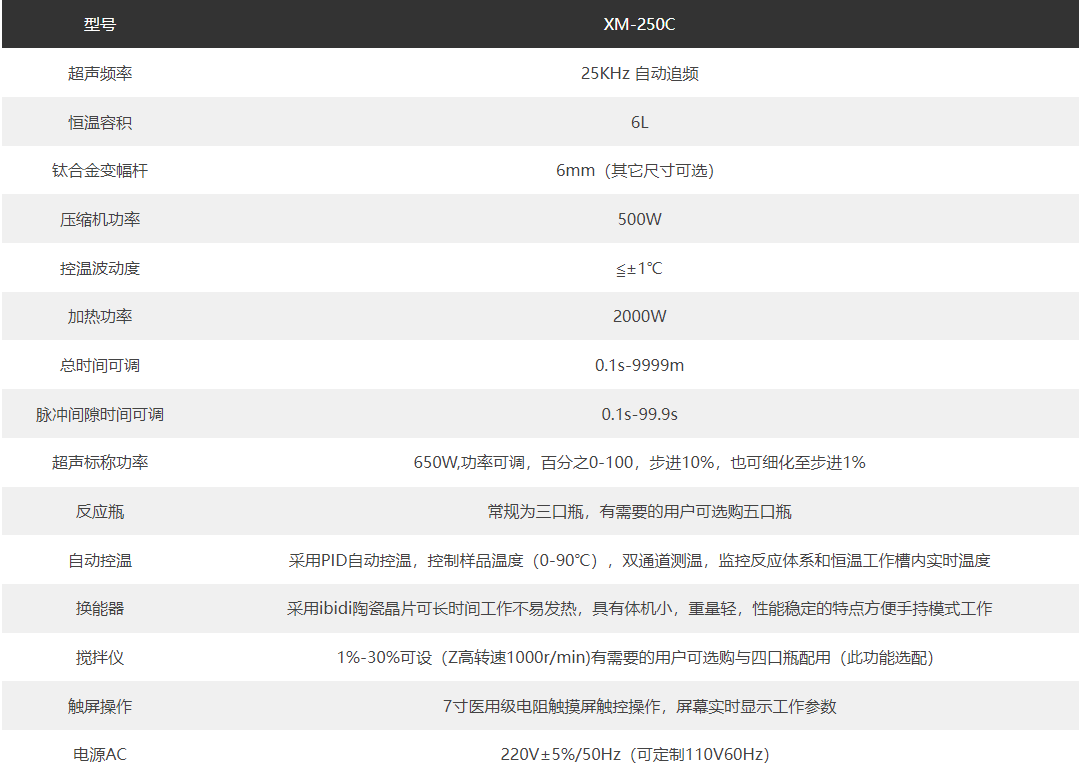
Task: Select the 脉冲间隙时间可调 label
Action: click(x=100, y=414)
